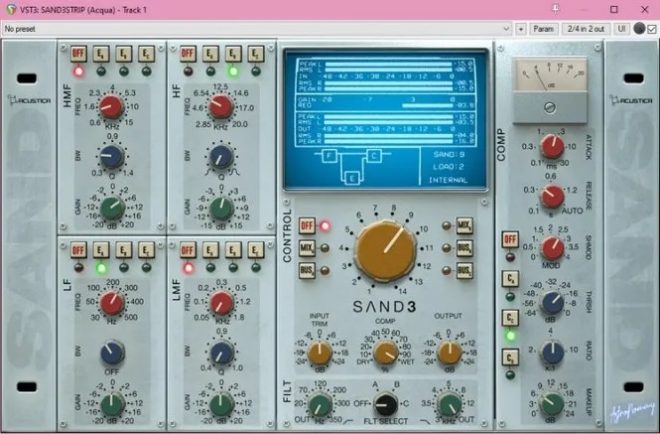Adjust the compressor RELEASE knob

coord(552,196)
